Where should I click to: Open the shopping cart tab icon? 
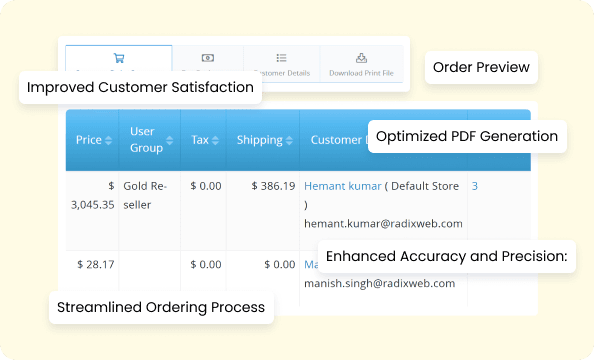pos(119,58)
